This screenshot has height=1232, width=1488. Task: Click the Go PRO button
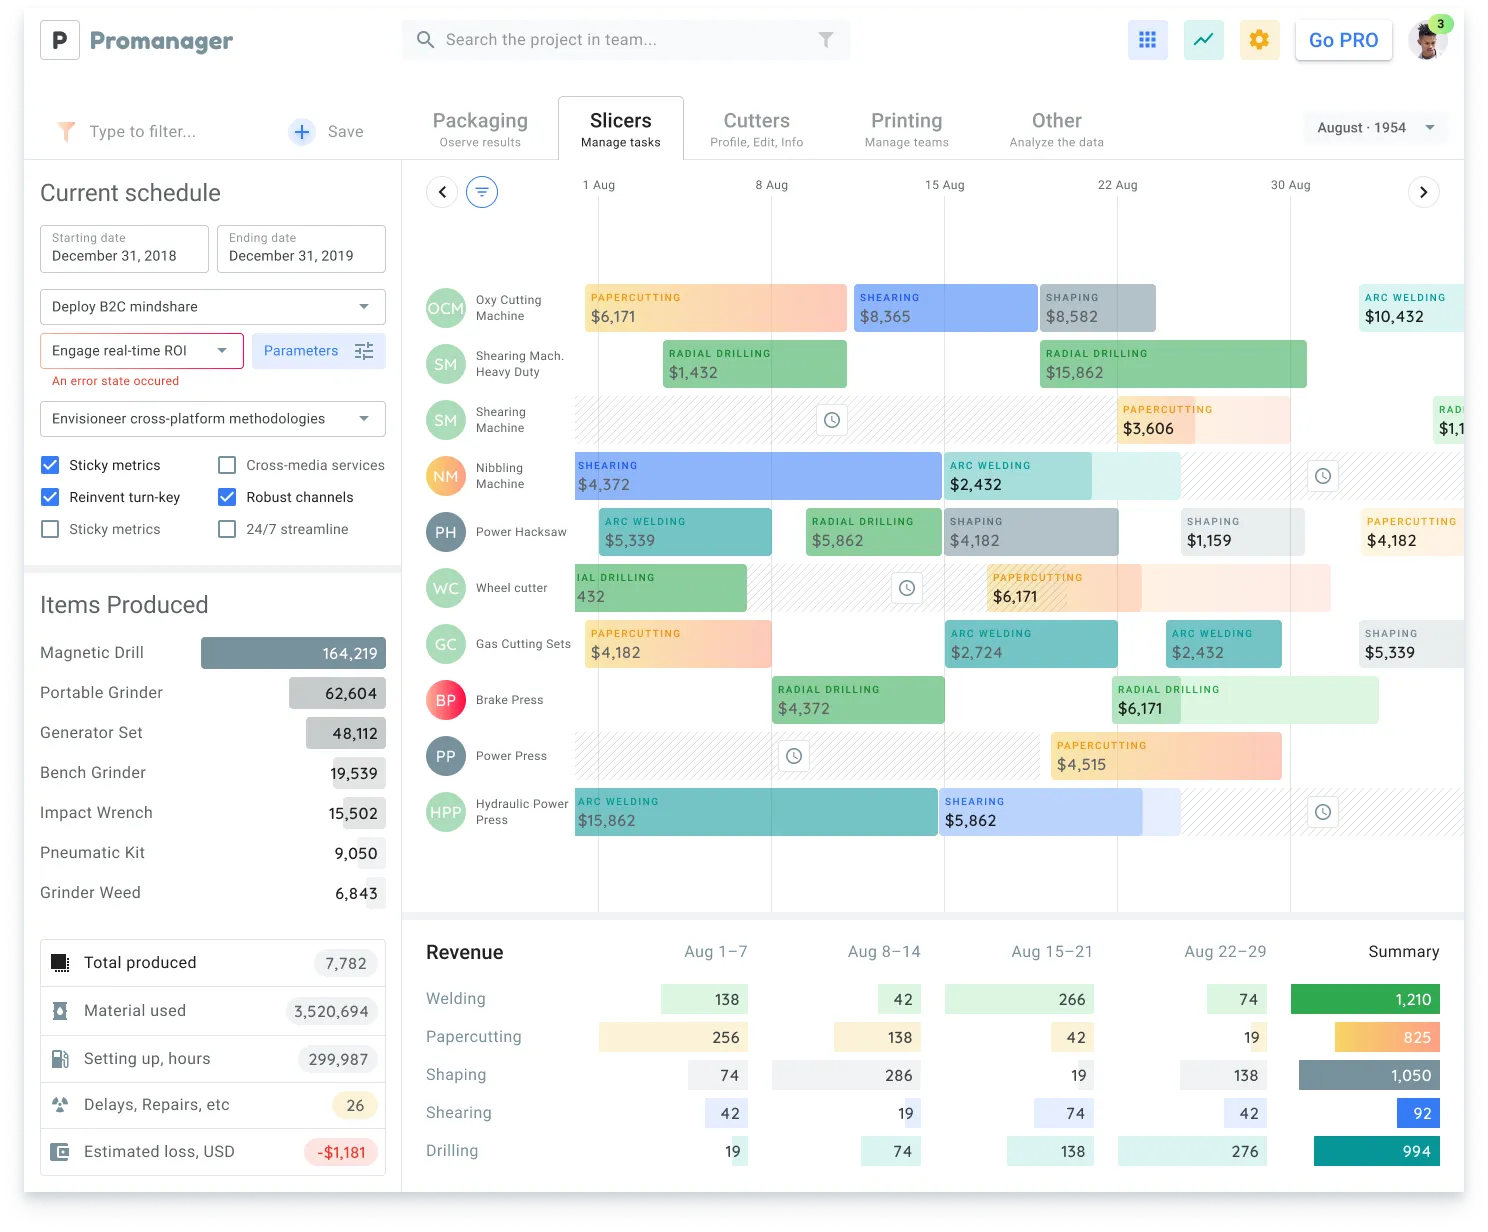(x=1343, y=40)
